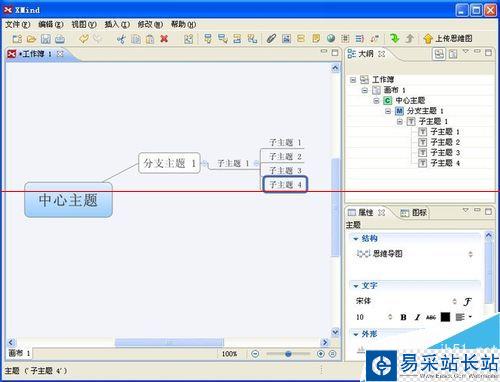
Task: Insert a subtopic using toolbar icon
Action: click(223, 39)
